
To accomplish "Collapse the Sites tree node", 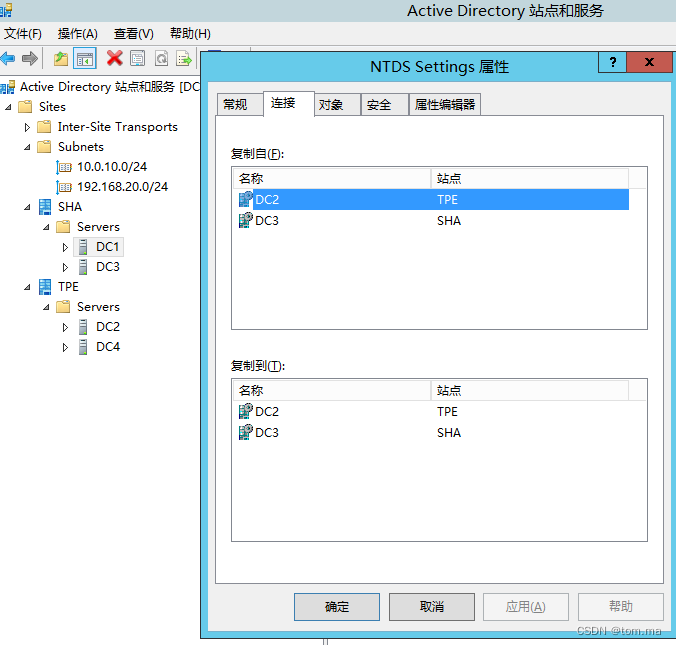I will tap(8, 107).
